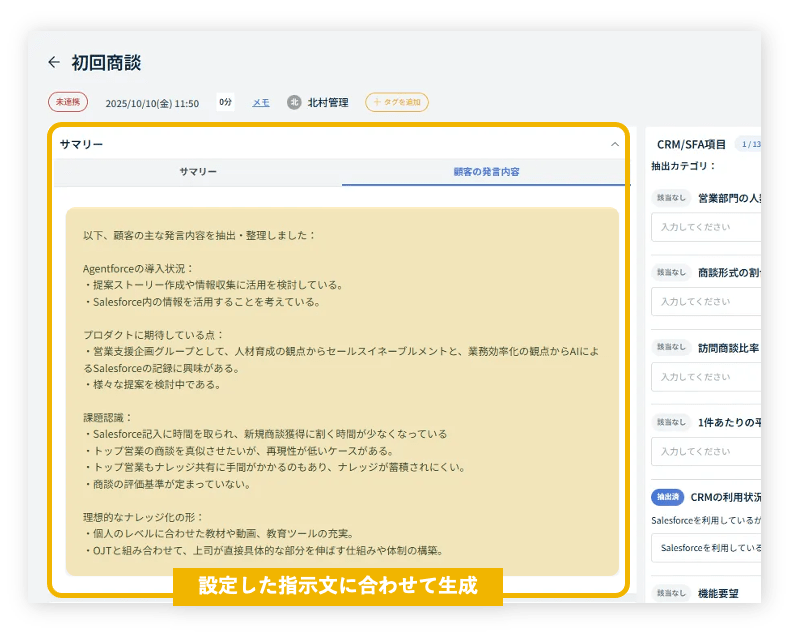
Task: Select the 顧客の発言内容 tab
Action: tap(485, 172)
